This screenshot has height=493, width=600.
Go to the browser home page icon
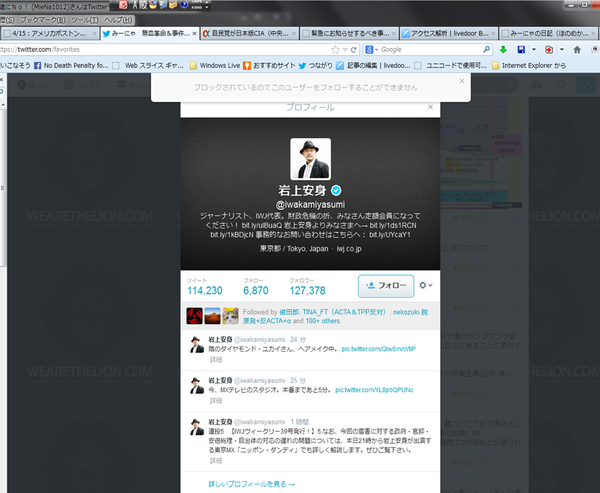tap(577, 49)
